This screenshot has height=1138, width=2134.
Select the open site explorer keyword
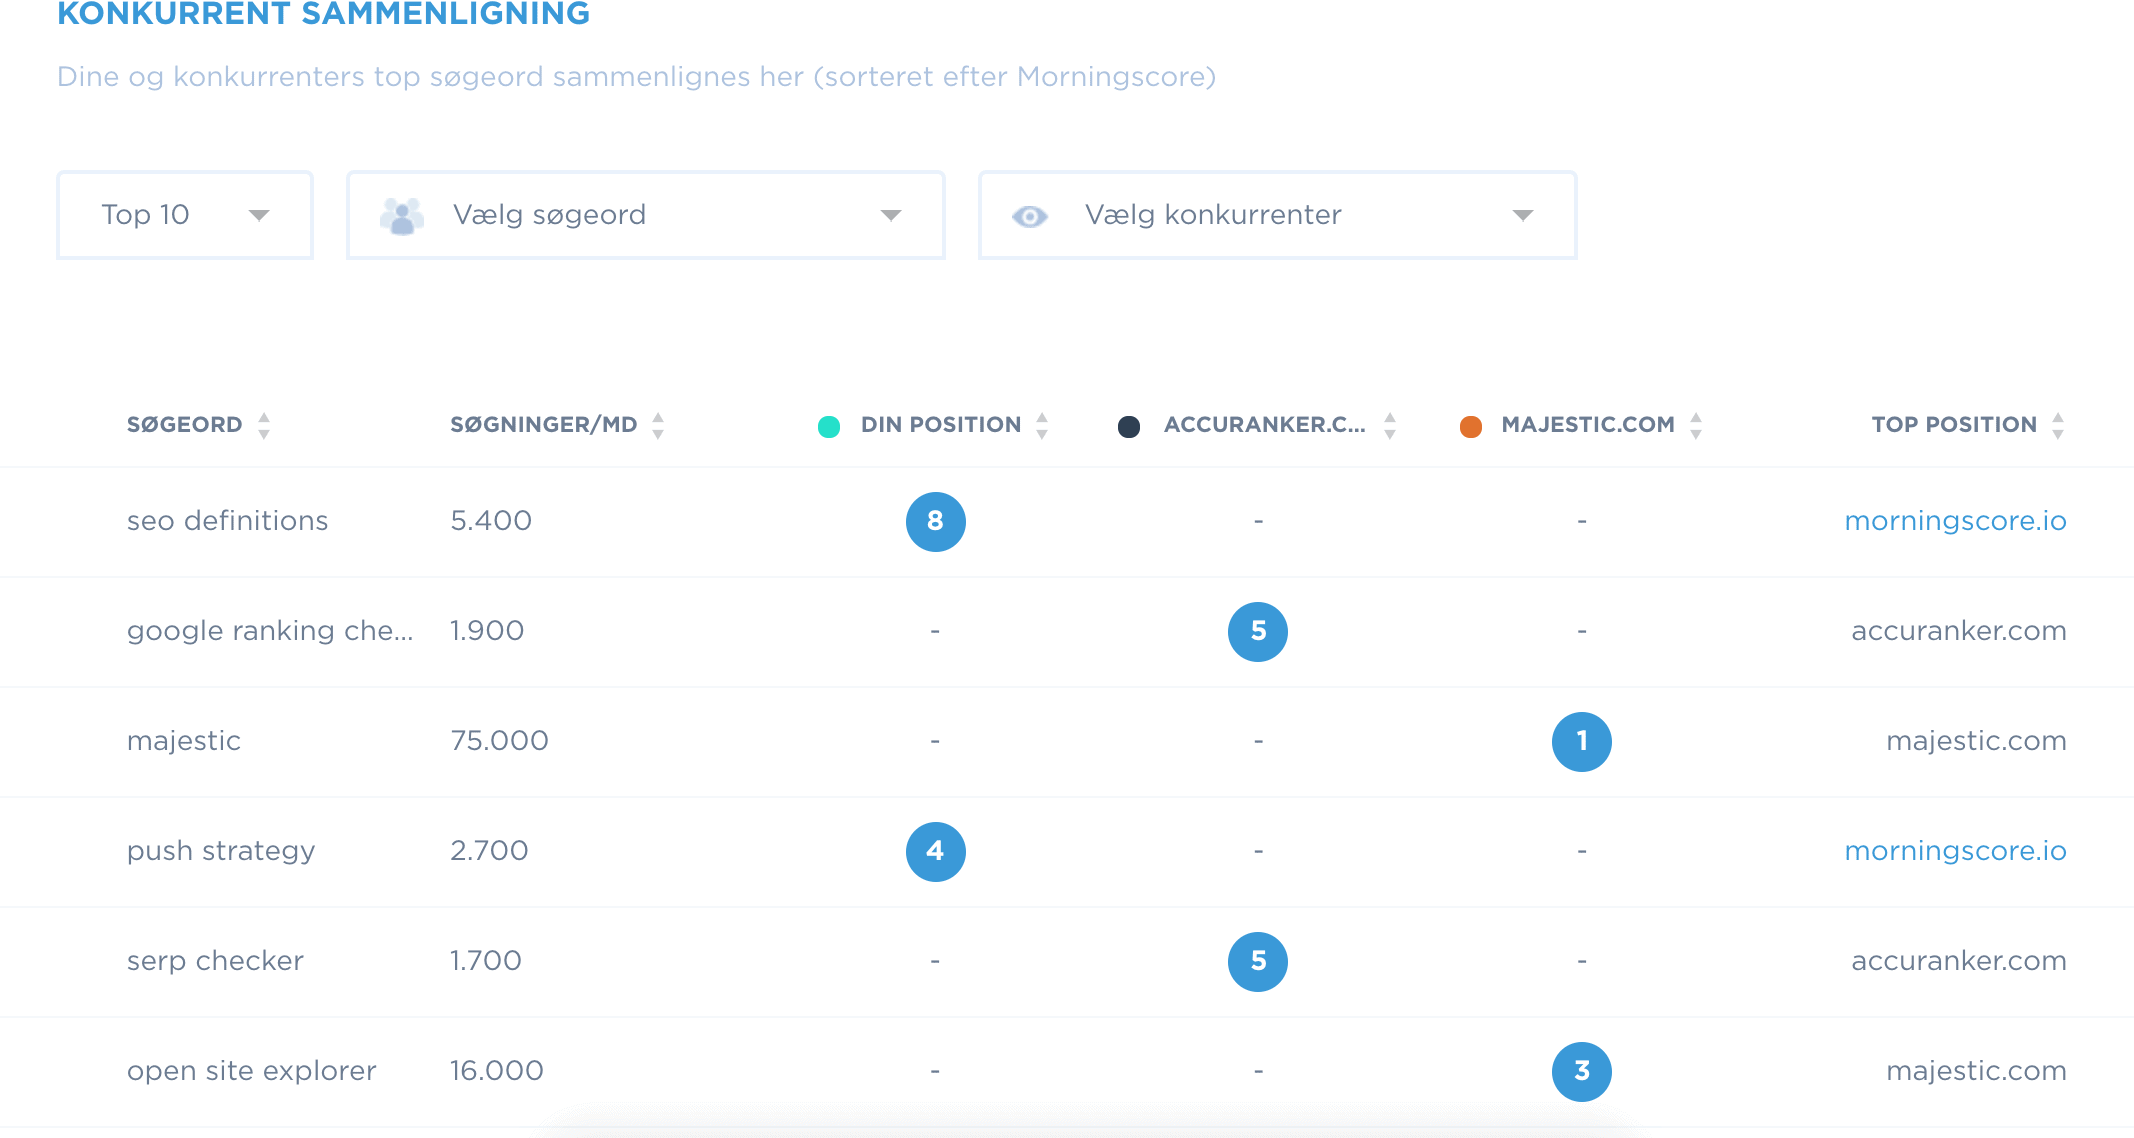pyautogui.click(x=251, y=1071)
